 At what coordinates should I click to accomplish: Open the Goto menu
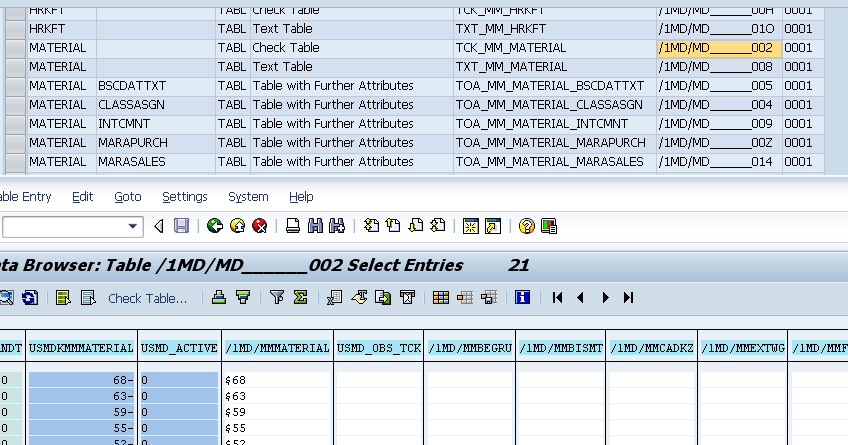(128, 197)
